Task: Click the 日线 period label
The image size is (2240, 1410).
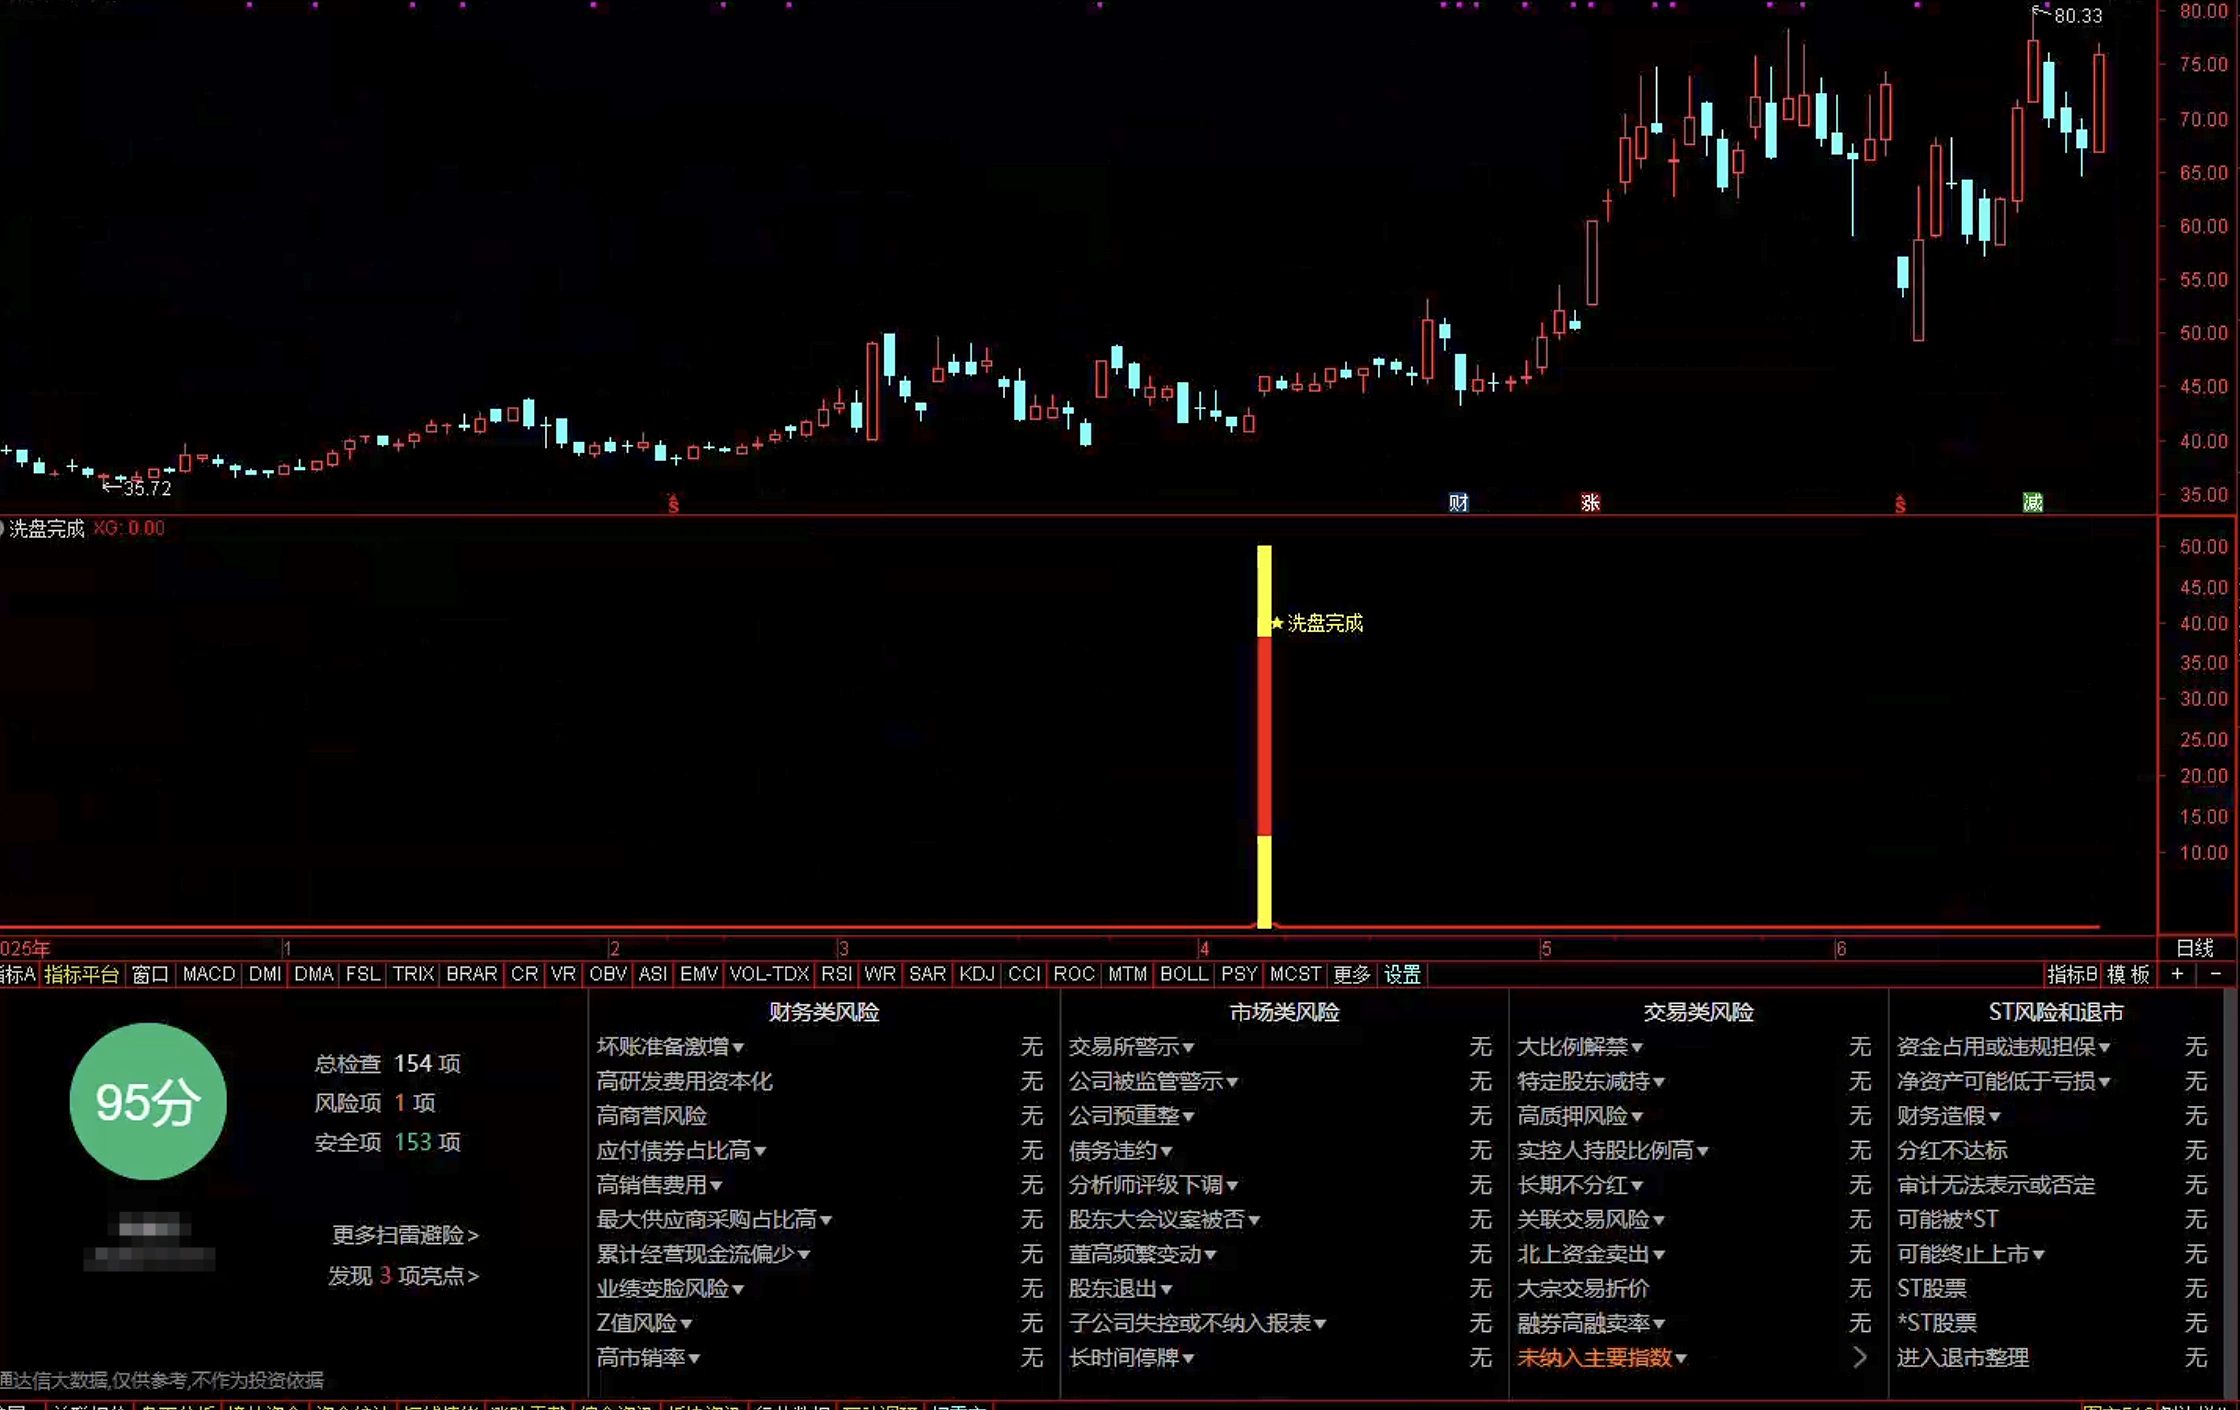Action: [x=2195, y=947]
